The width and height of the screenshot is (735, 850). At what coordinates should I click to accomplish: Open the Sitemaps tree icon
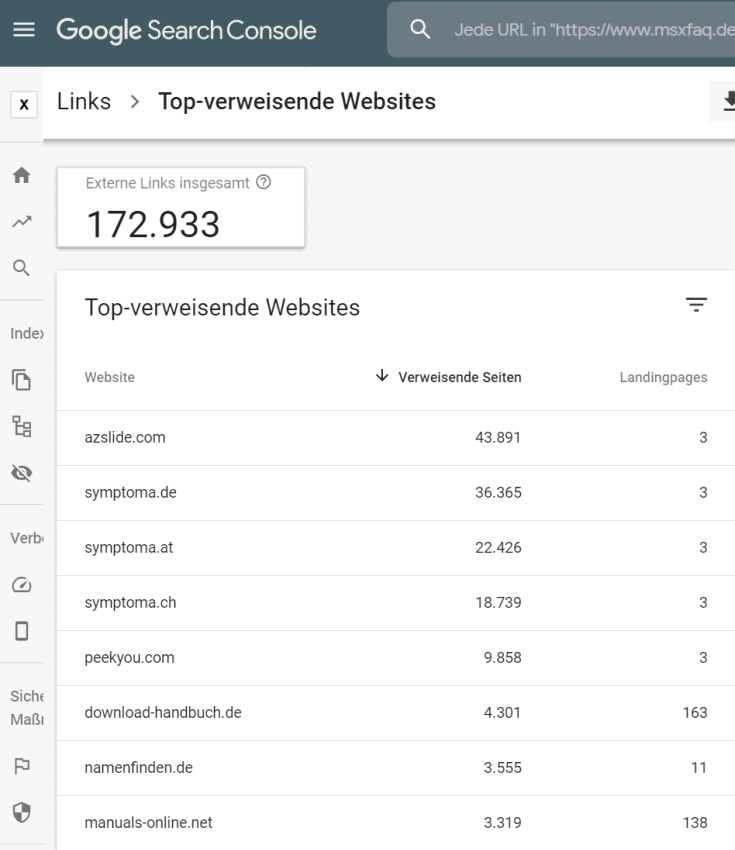(x=22, y=427)
